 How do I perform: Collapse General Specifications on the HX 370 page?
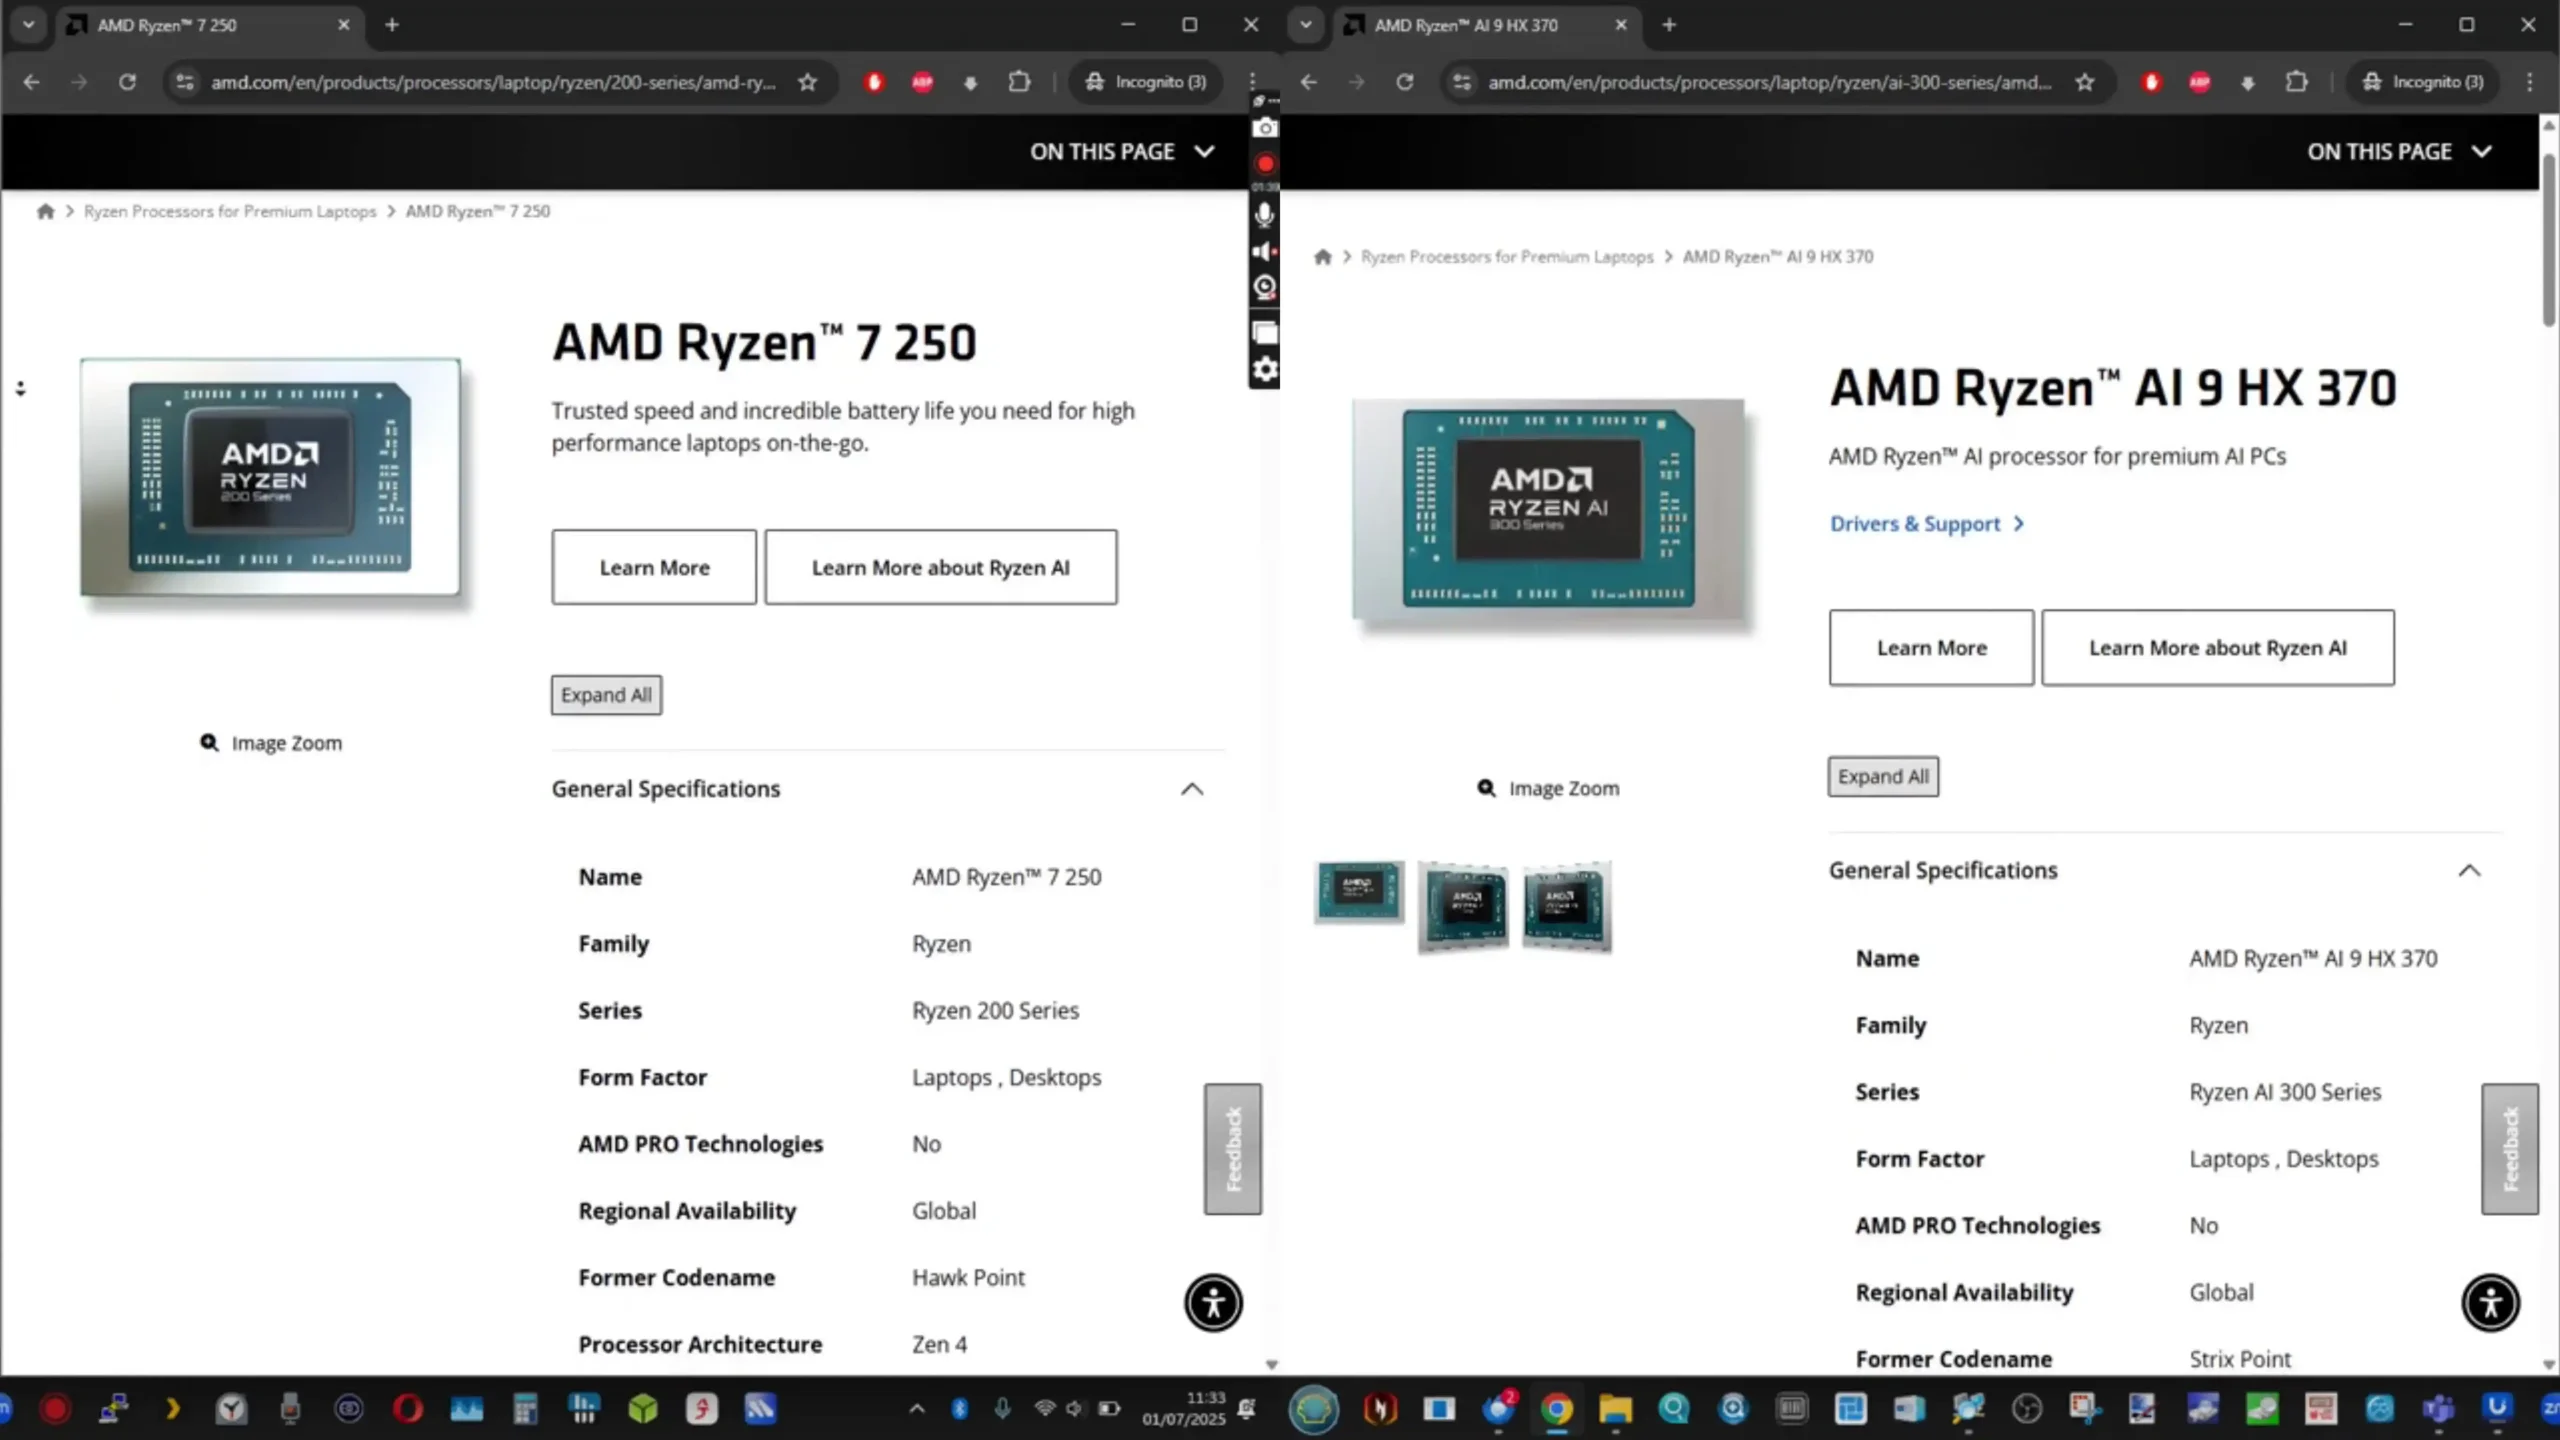pos(2469,871)
